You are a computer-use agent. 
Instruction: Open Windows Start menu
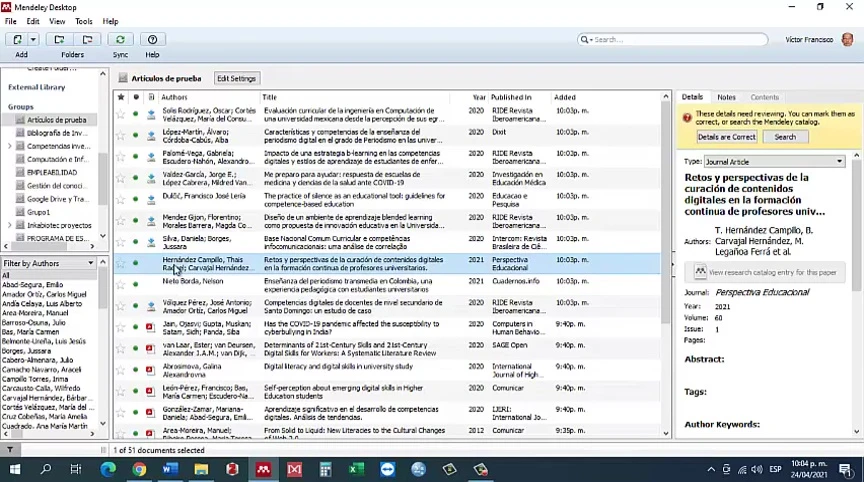pos(15,469)
